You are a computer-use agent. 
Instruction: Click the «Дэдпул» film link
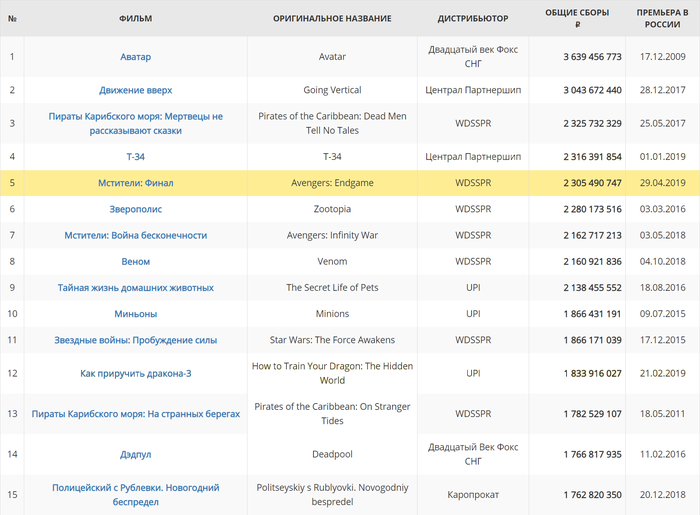[135, 453]
